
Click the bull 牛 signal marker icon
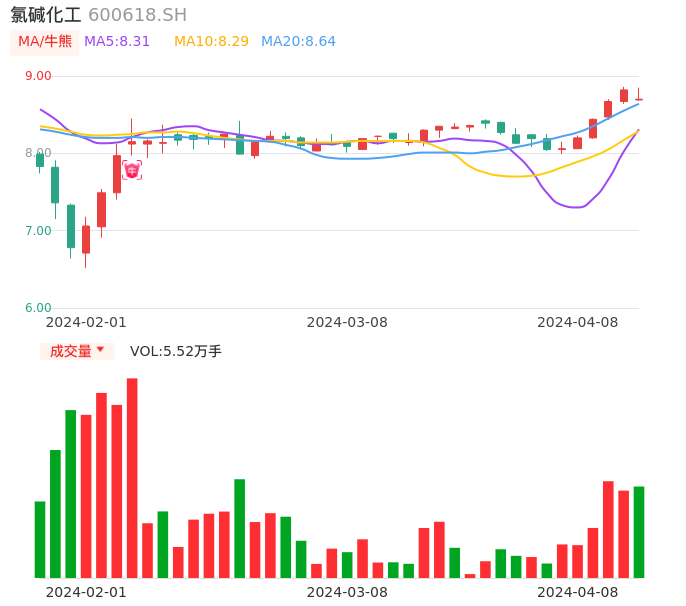coord(132,170)
